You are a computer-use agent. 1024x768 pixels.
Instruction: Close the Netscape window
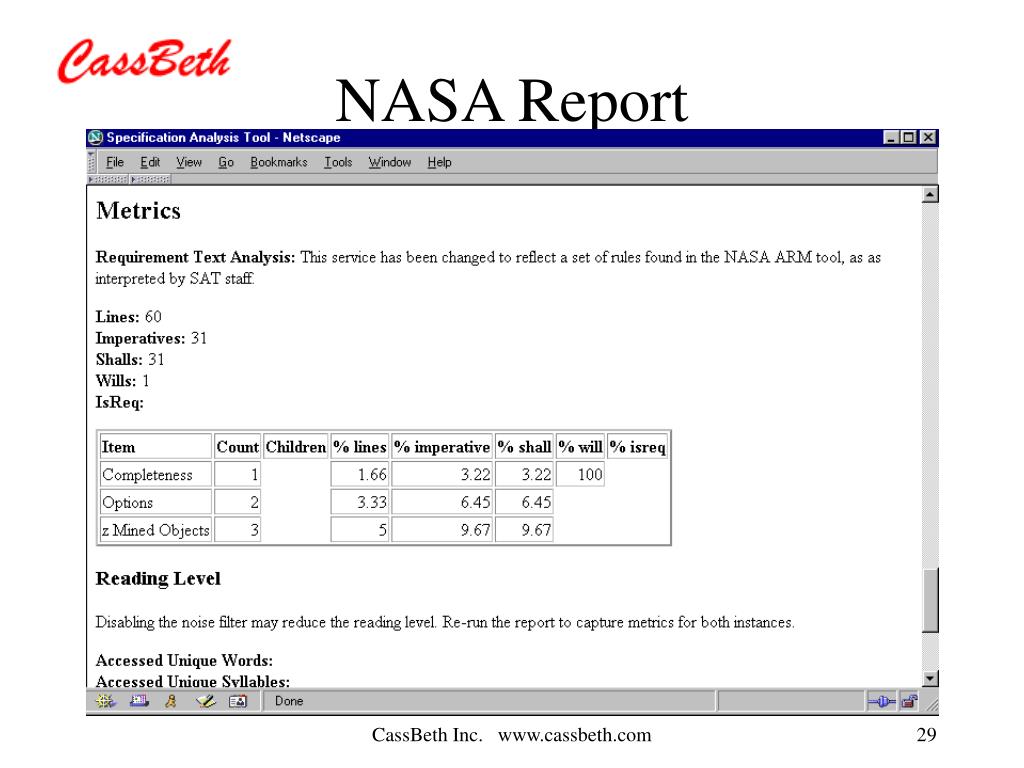pyautogui.click(x=928, y=137)
